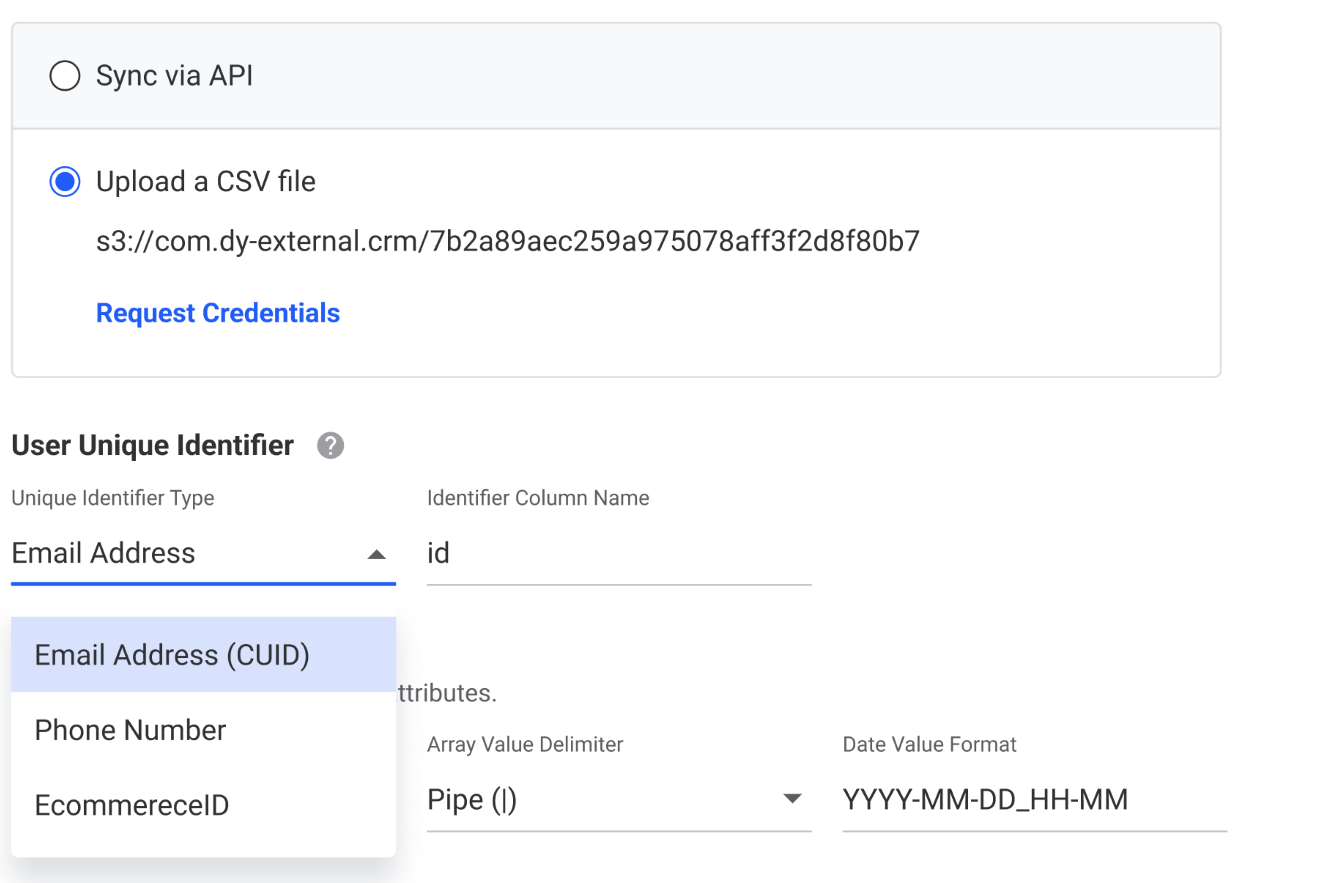Click the help icon next to User Unique Identifier
Viewport: 1318px width, 883px height.
click(330, 446)
